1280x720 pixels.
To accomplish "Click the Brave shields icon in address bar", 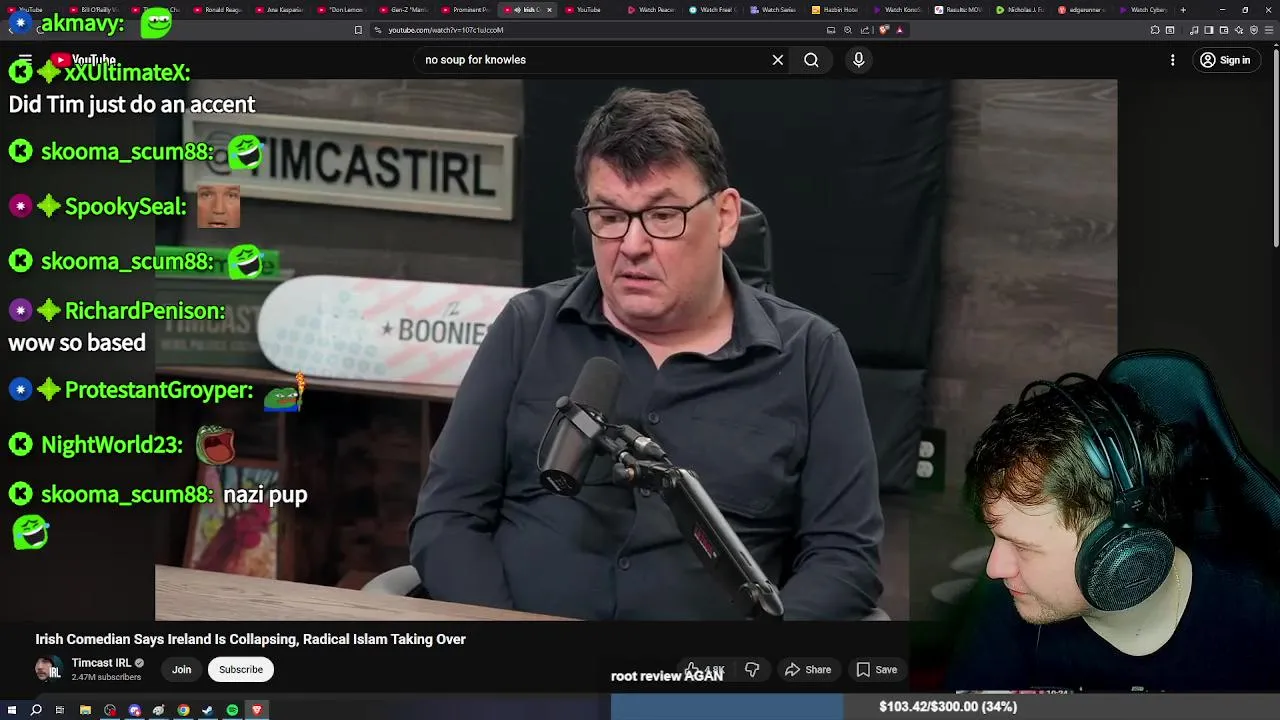I will pos(884,30).
